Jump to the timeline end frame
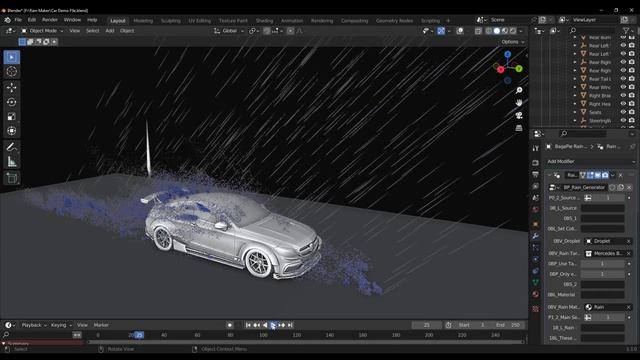 click(x=290, y=325)
